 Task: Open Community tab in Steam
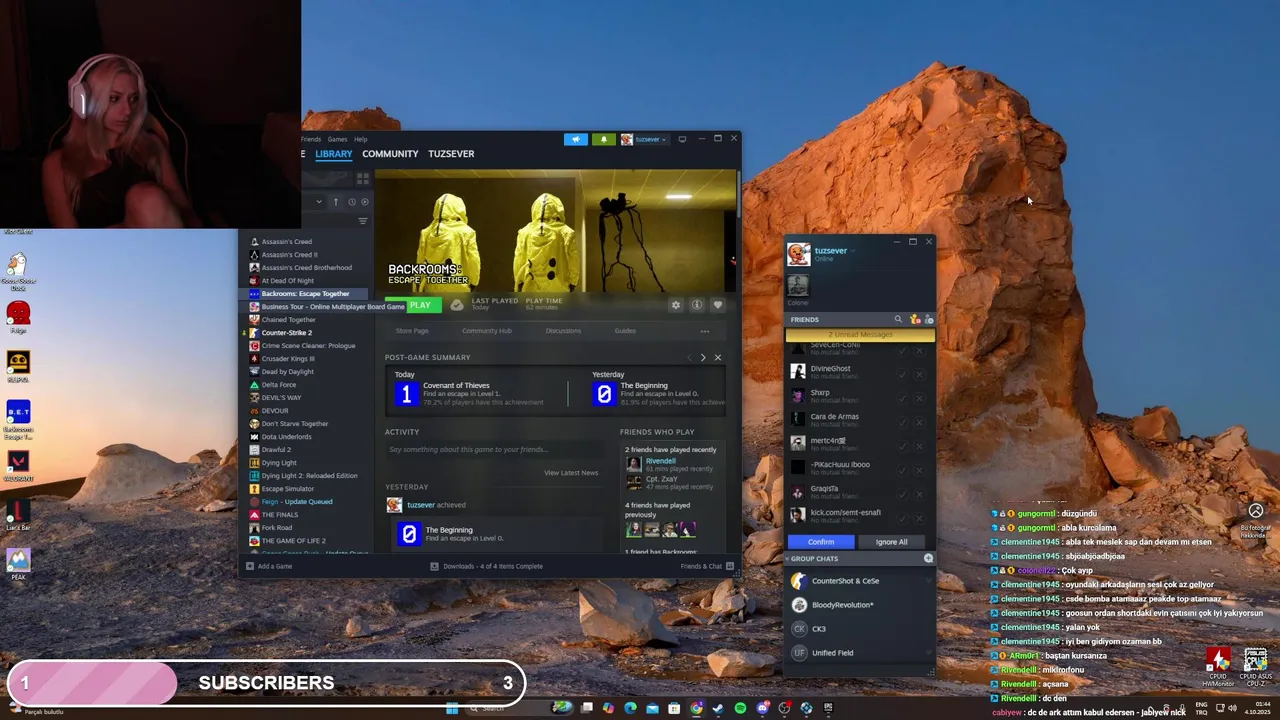pos(390,154)
